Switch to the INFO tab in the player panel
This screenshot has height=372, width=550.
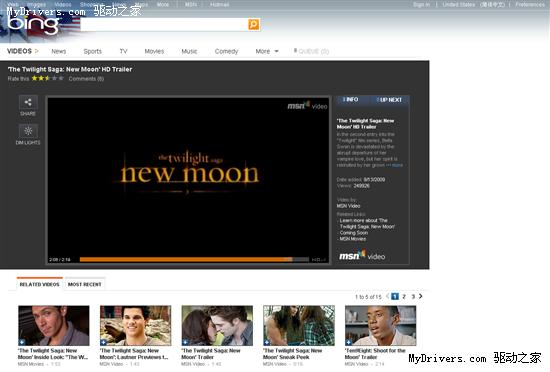click(x=351, y=100)
